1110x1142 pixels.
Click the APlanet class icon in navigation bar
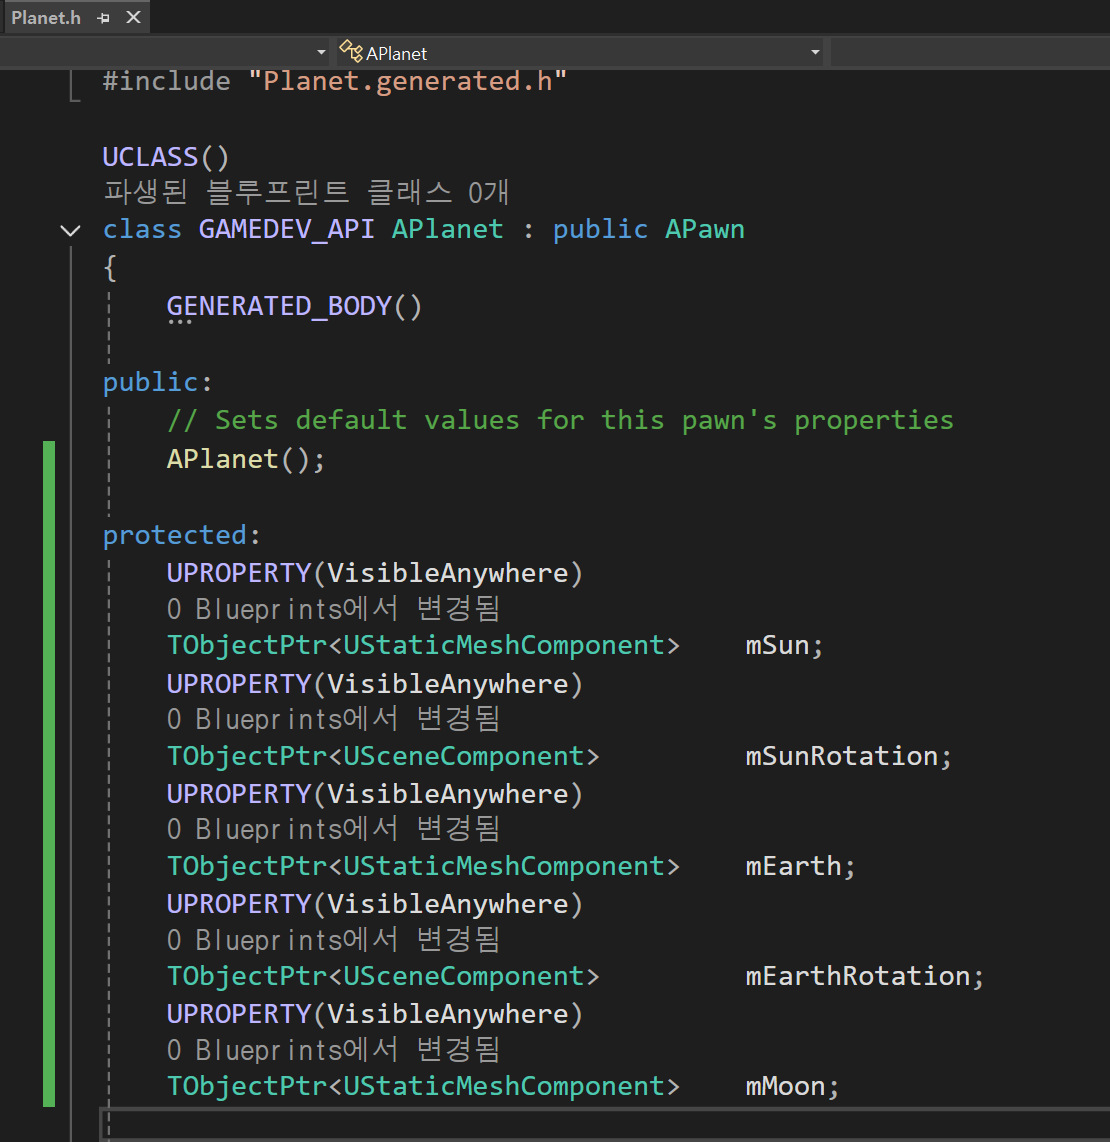(x=351, y=52)
